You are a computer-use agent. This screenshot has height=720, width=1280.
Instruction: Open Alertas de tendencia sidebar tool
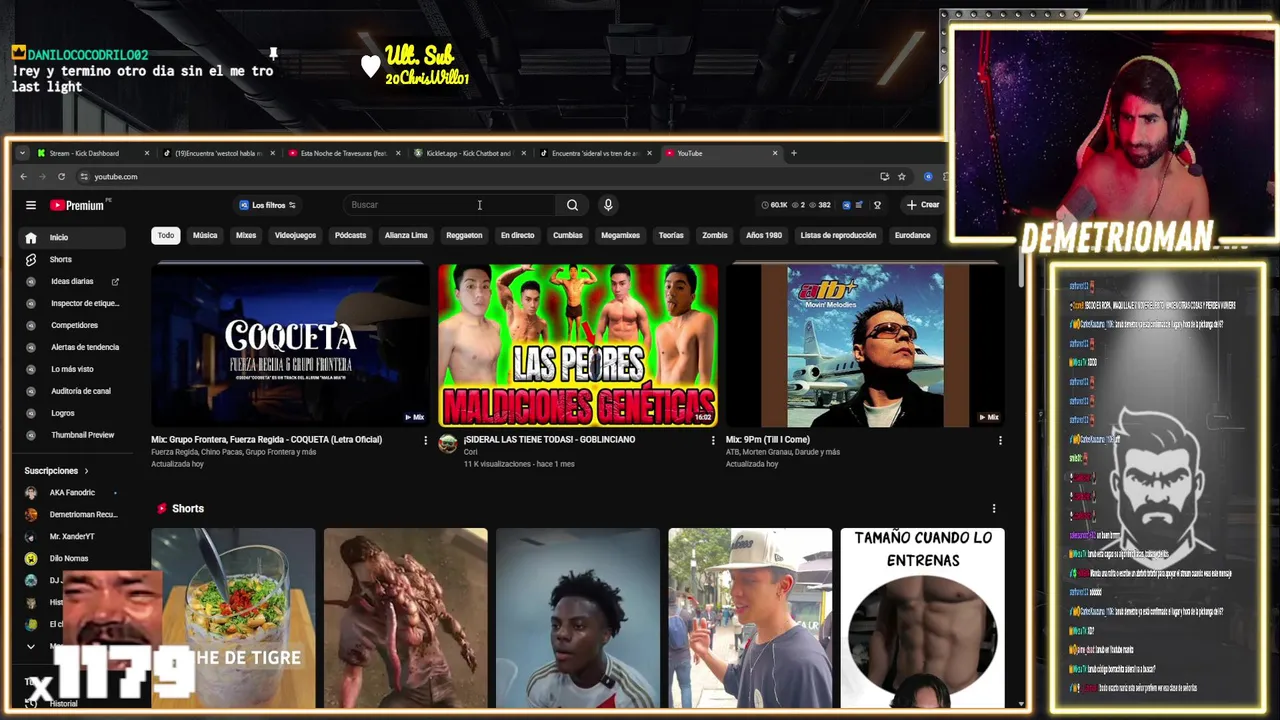[73, 347]
